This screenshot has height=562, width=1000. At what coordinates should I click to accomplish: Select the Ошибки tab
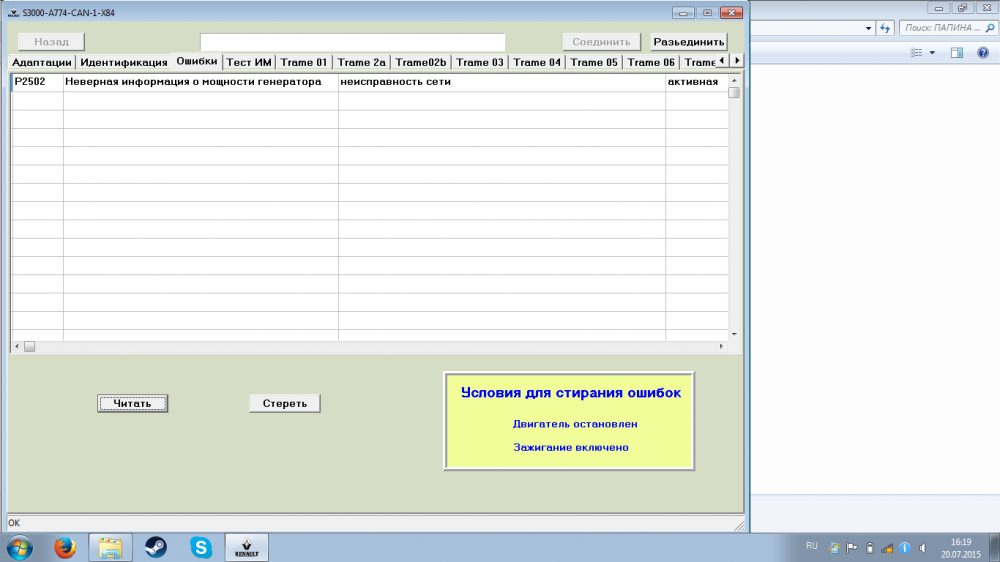pos(196,61)
